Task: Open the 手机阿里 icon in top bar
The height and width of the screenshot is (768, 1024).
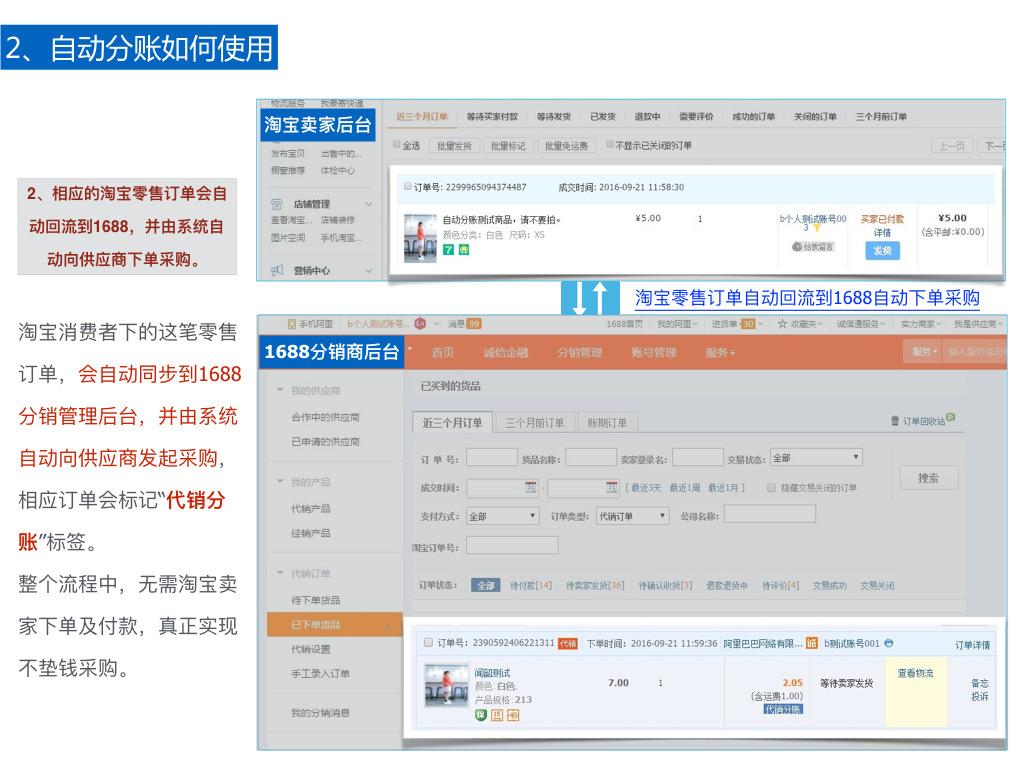Action: pos(291,324)
